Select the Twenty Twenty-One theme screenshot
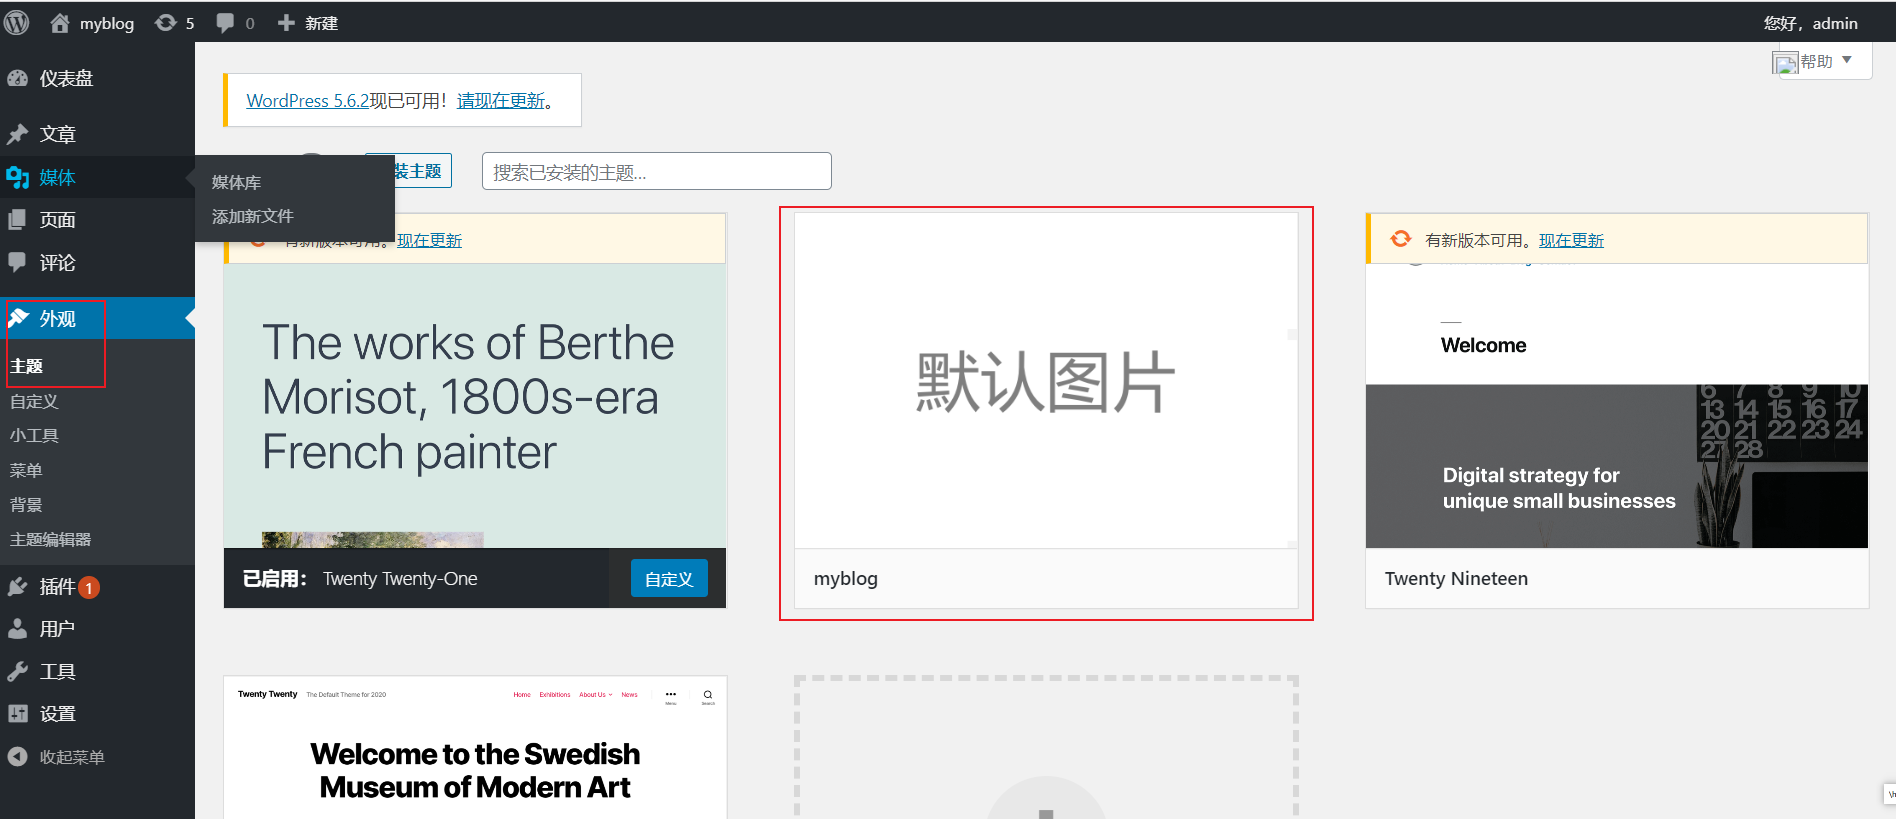 pos(475,405)
